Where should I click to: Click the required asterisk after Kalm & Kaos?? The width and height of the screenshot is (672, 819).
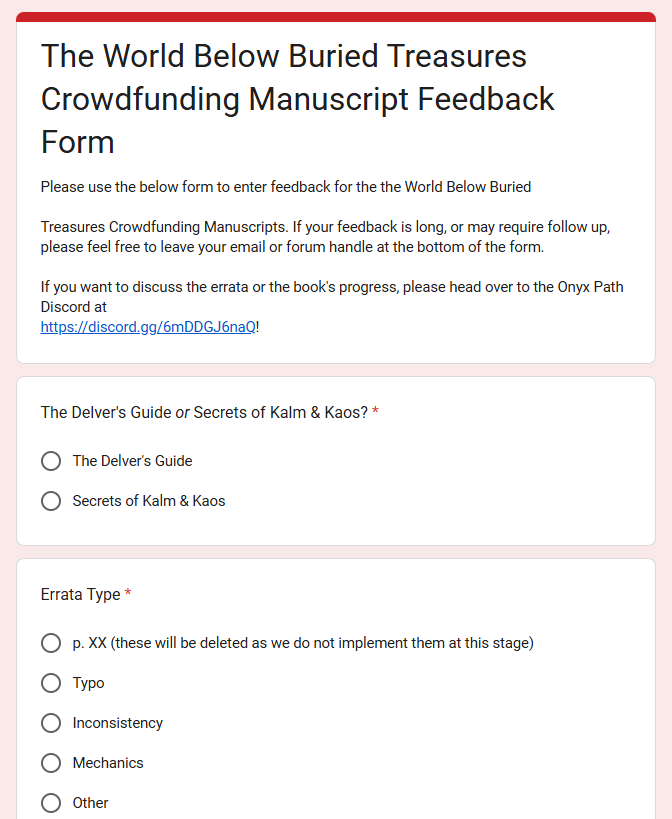click(375, 412)
